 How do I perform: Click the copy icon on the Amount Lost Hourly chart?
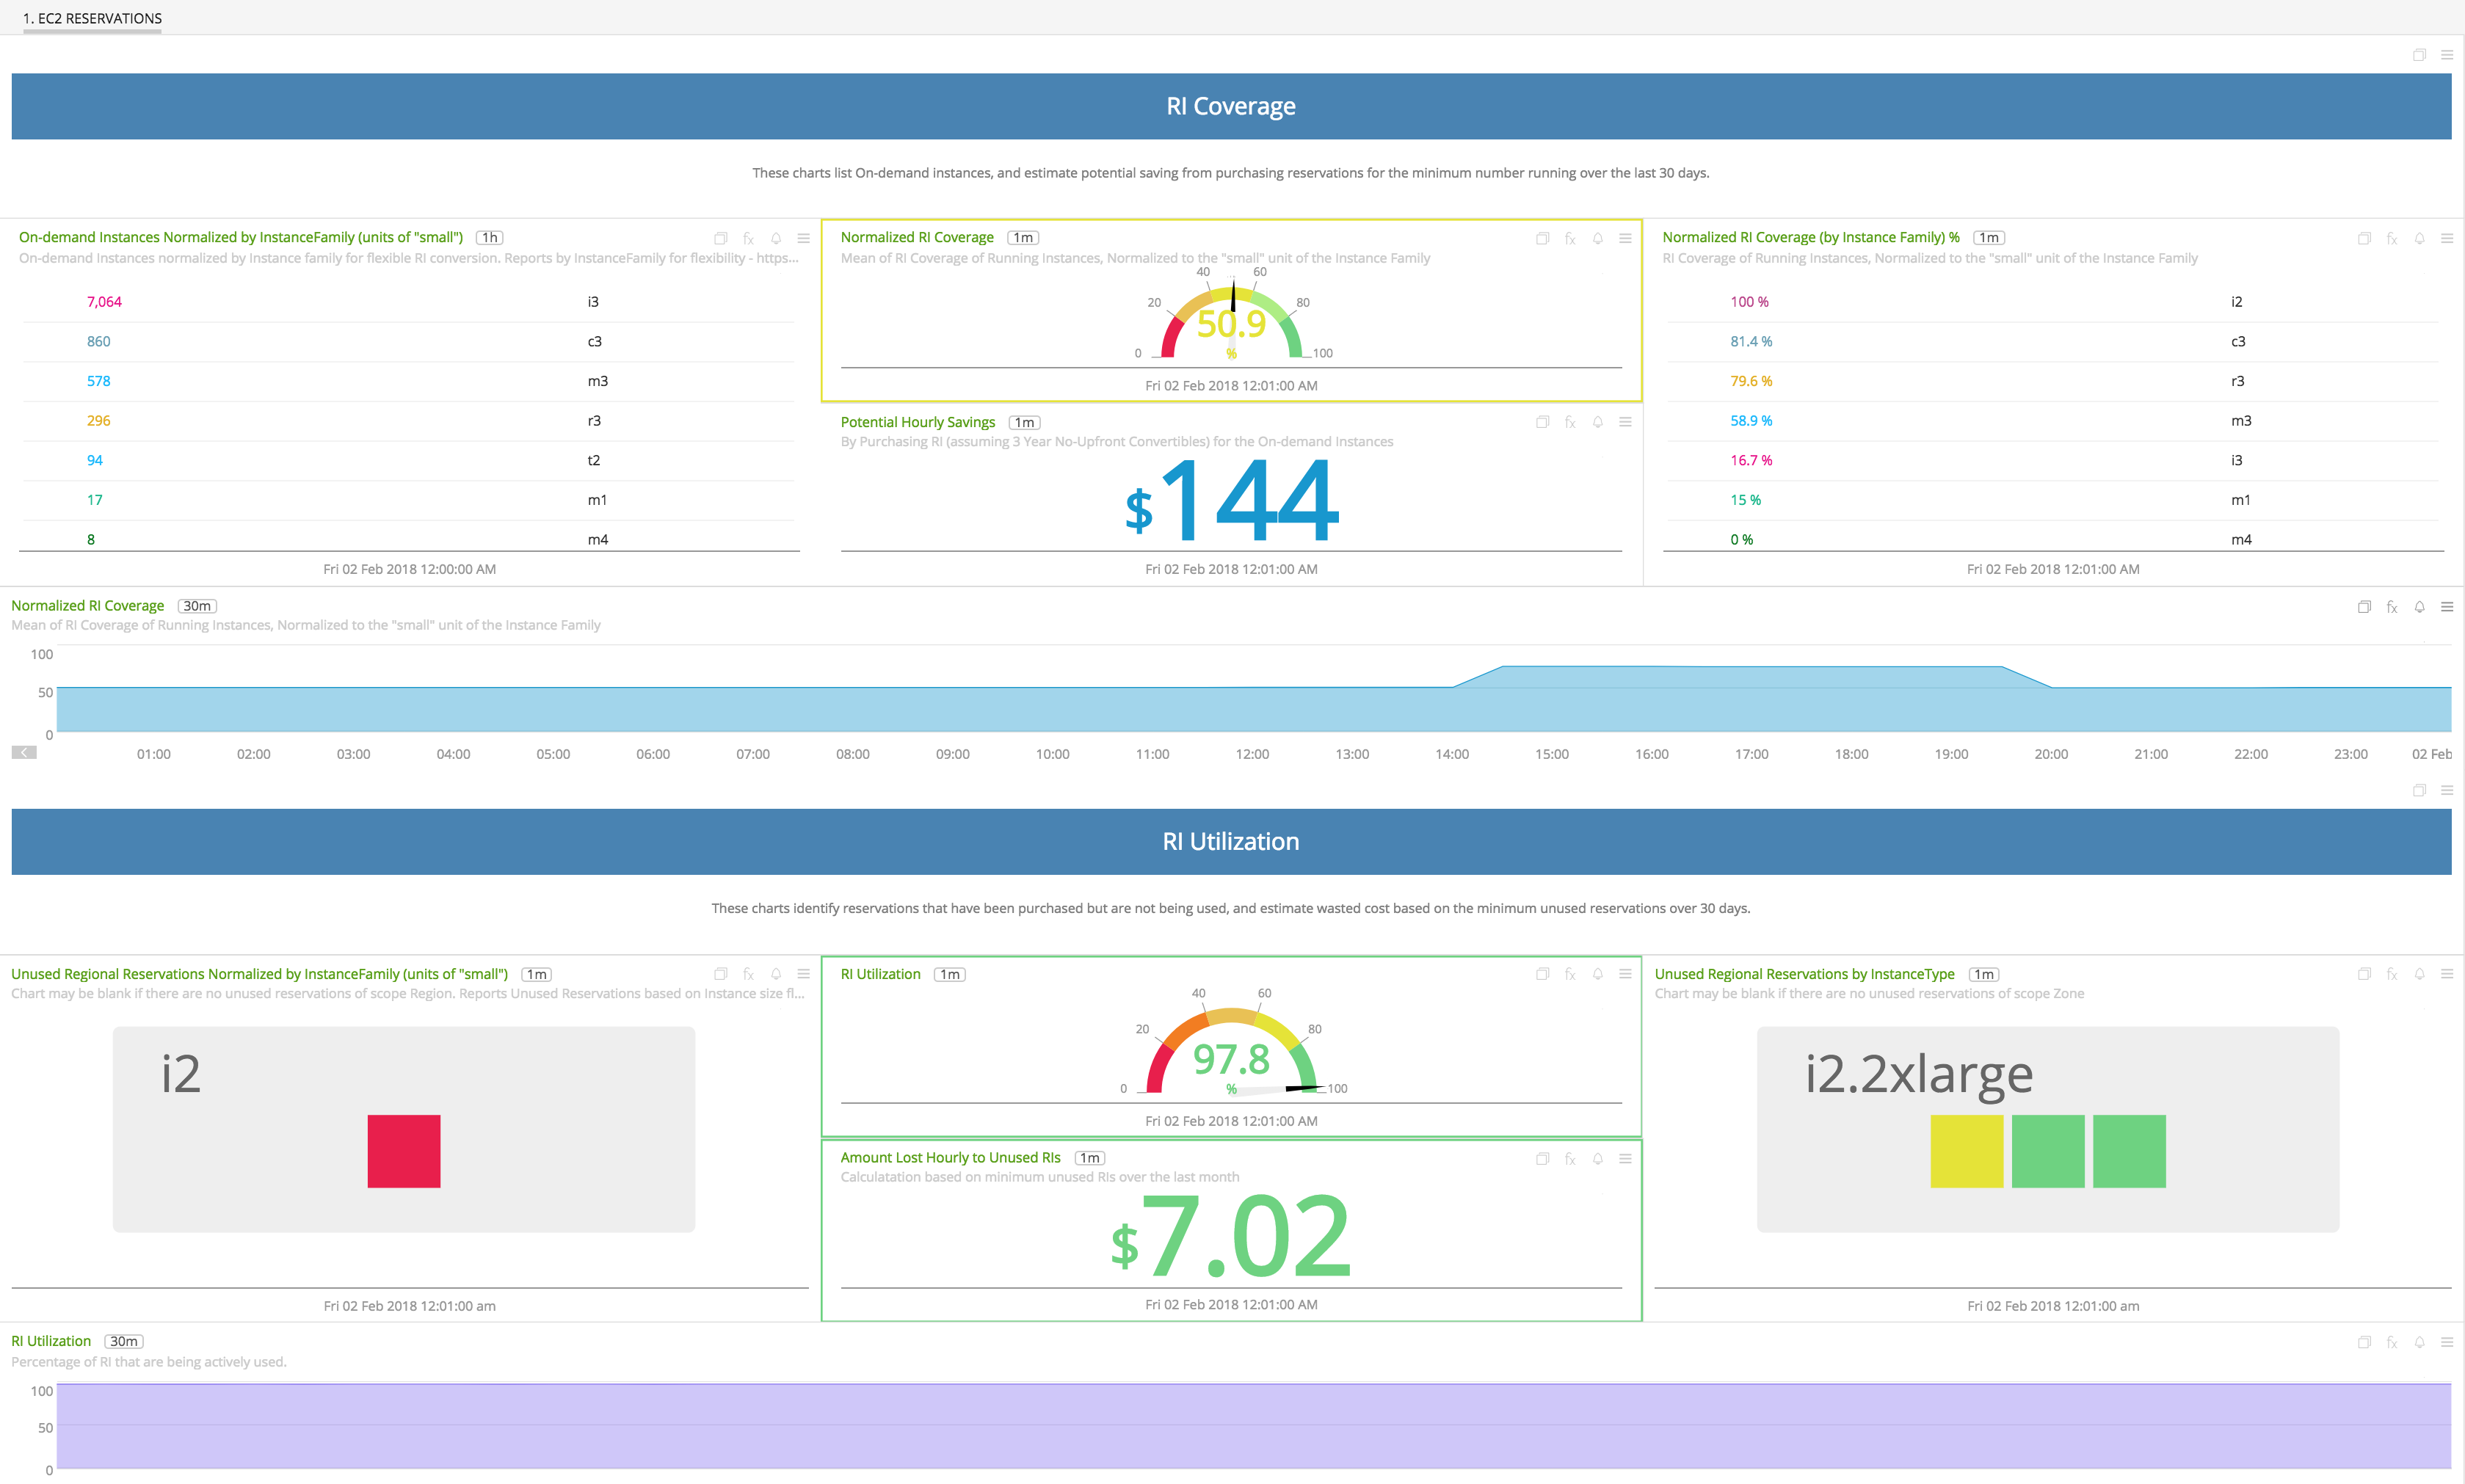(1542, 1159)
